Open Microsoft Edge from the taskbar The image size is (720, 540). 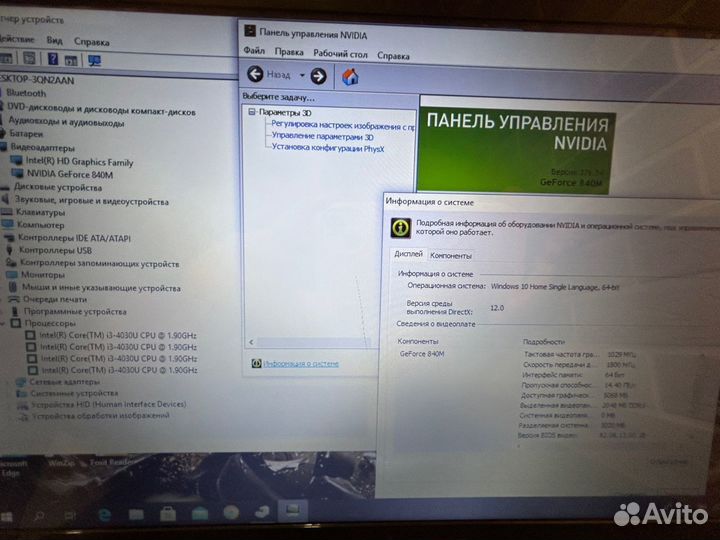click(x=105, y=515)
